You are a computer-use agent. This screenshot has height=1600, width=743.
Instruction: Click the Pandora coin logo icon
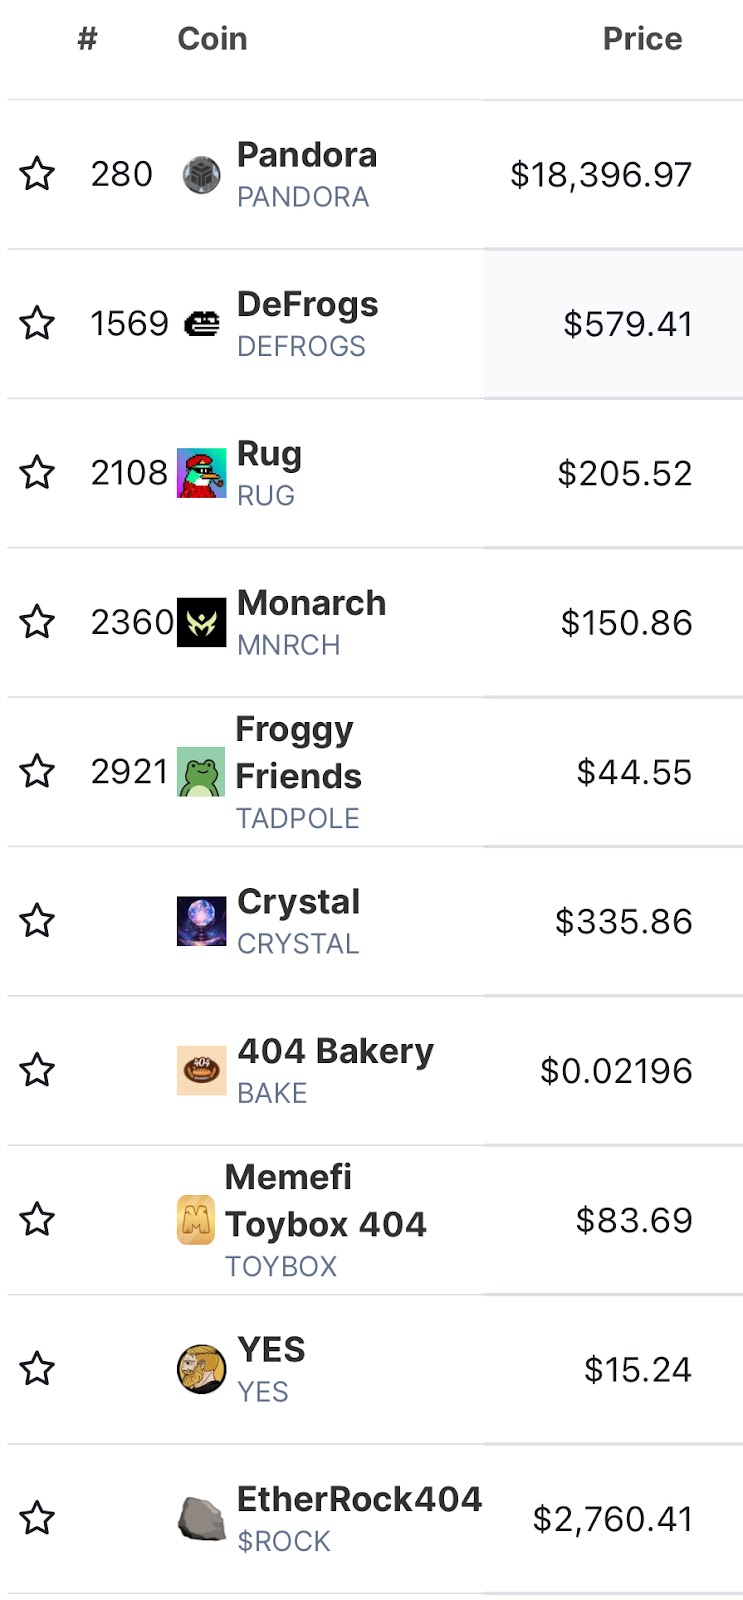pos(201,175)
